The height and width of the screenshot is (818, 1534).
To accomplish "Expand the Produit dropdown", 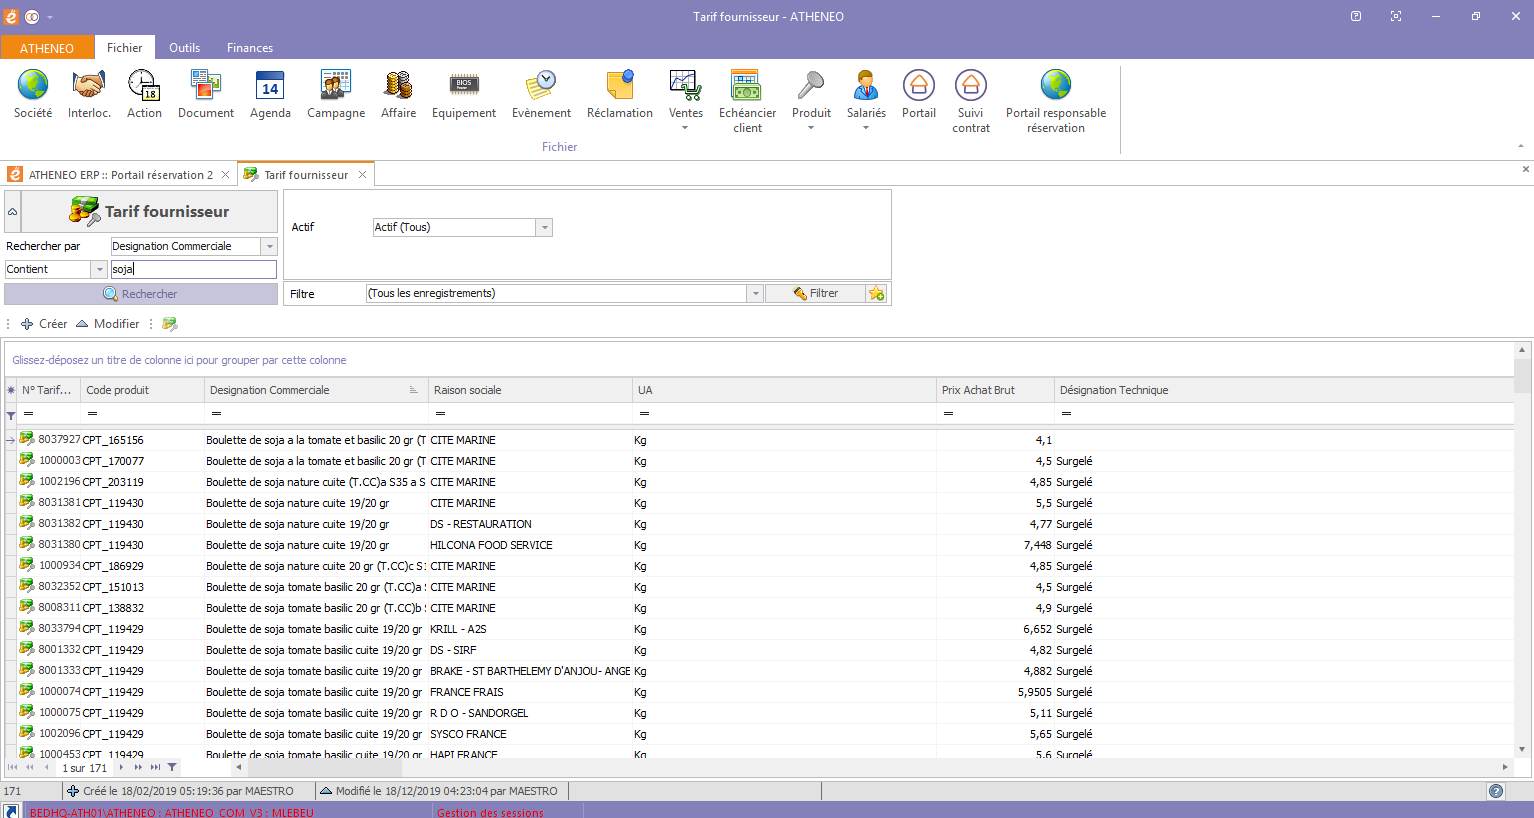I will coord(811,128).
